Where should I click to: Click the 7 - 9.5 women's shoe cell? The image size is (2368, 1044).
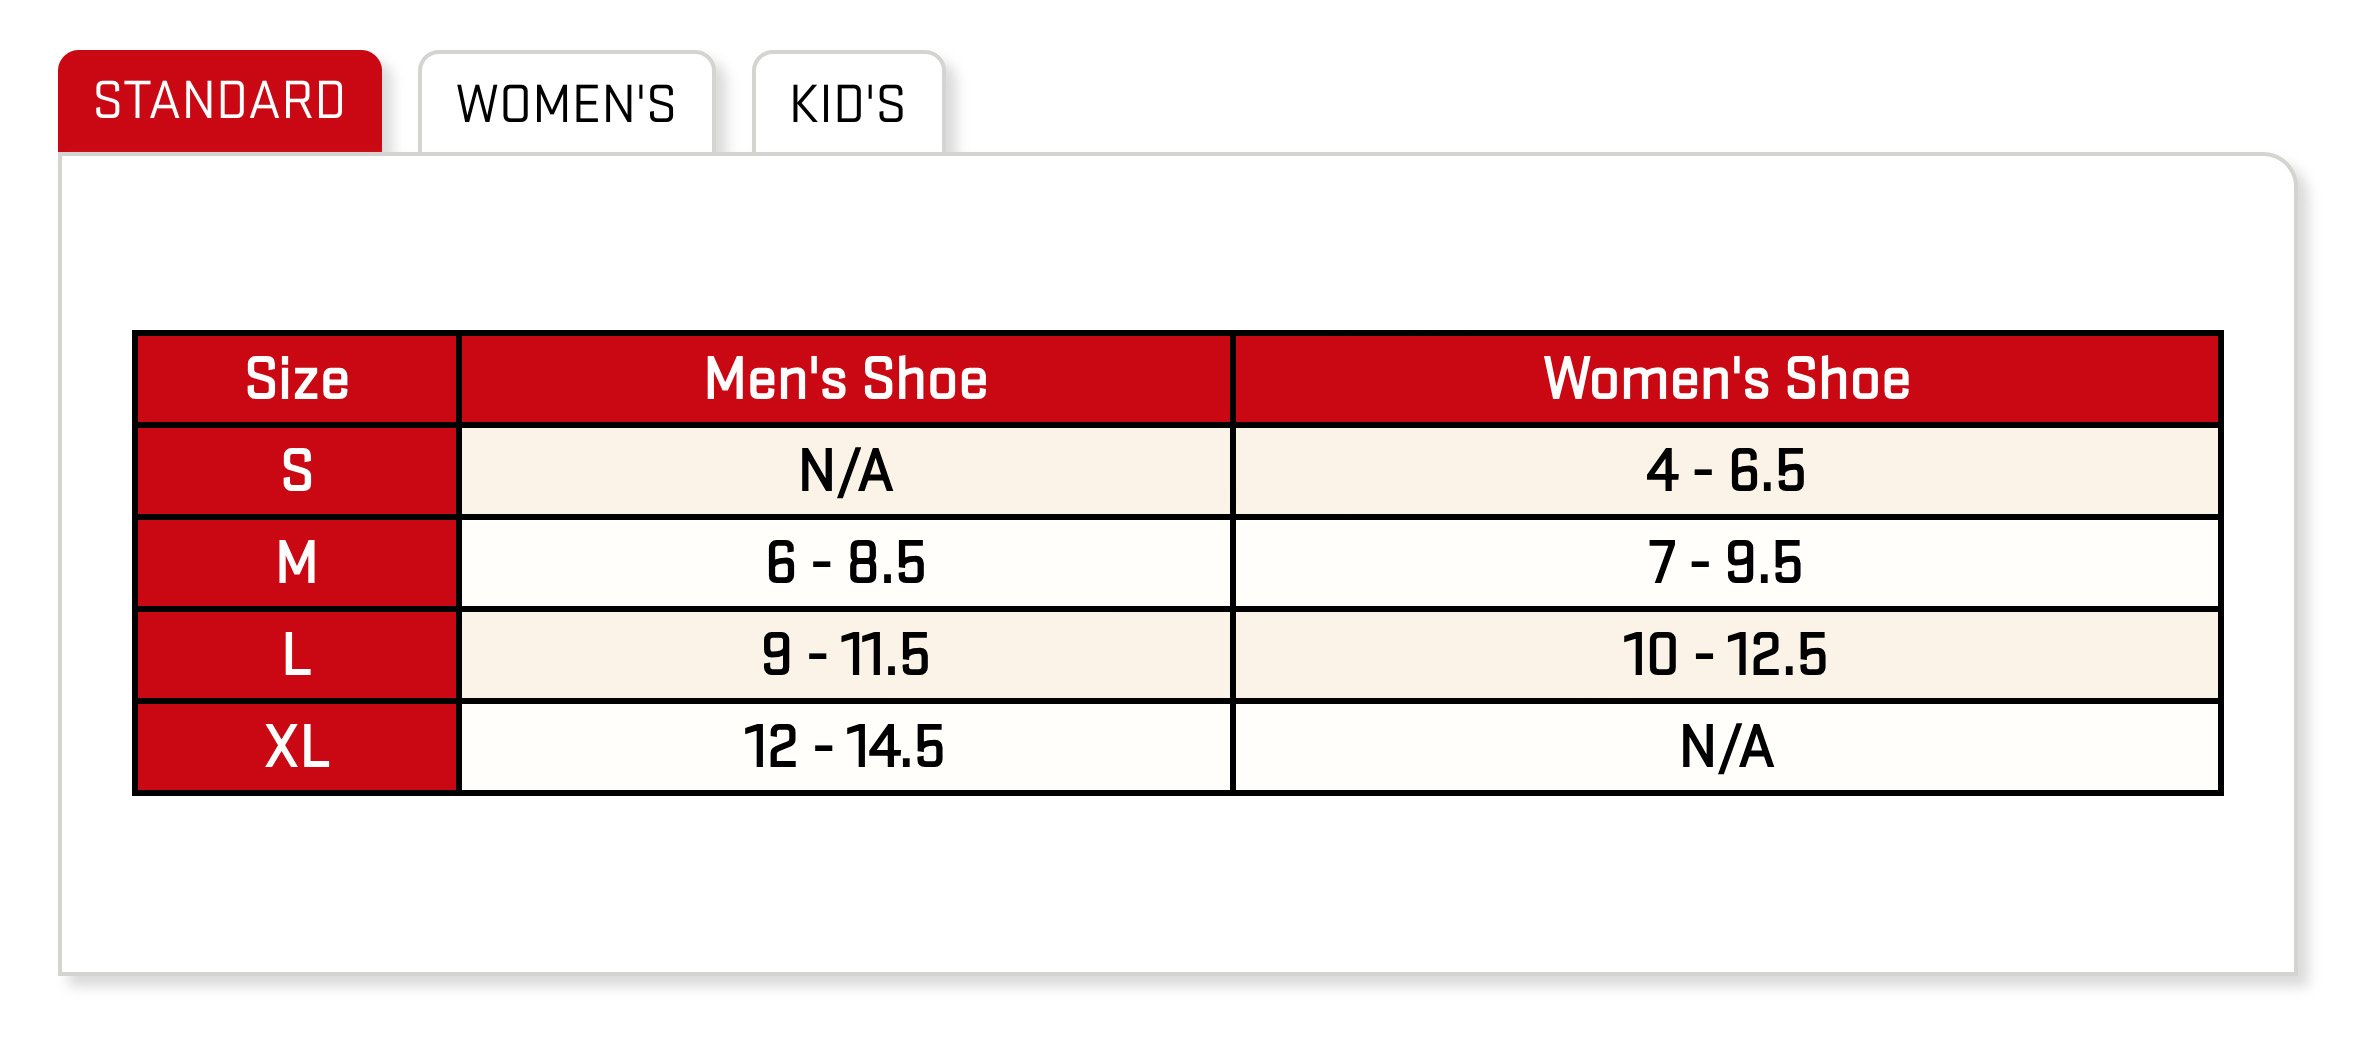click(x=1727, y=563)
